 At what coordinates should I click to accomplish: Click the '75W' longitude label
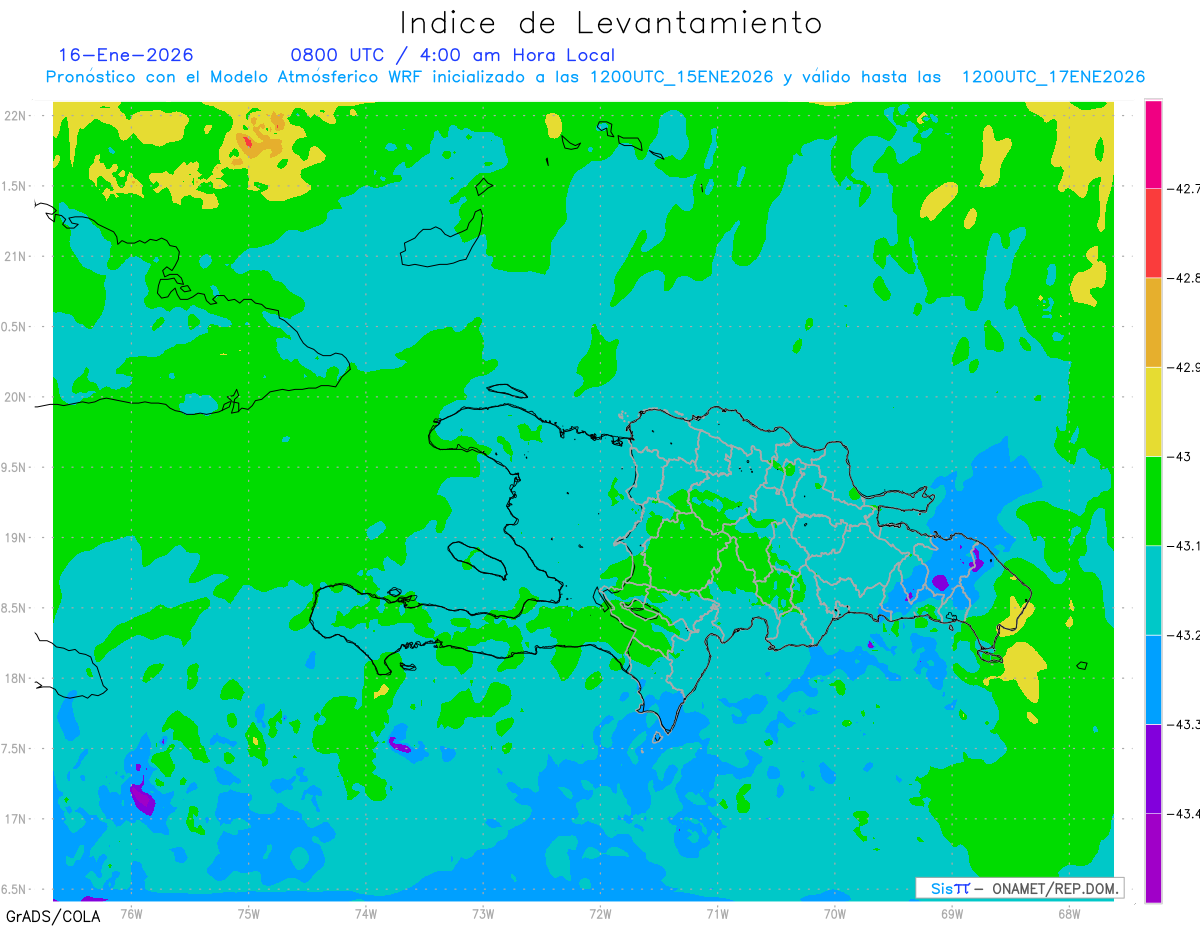pyautogui.click(x=249, y=913)
